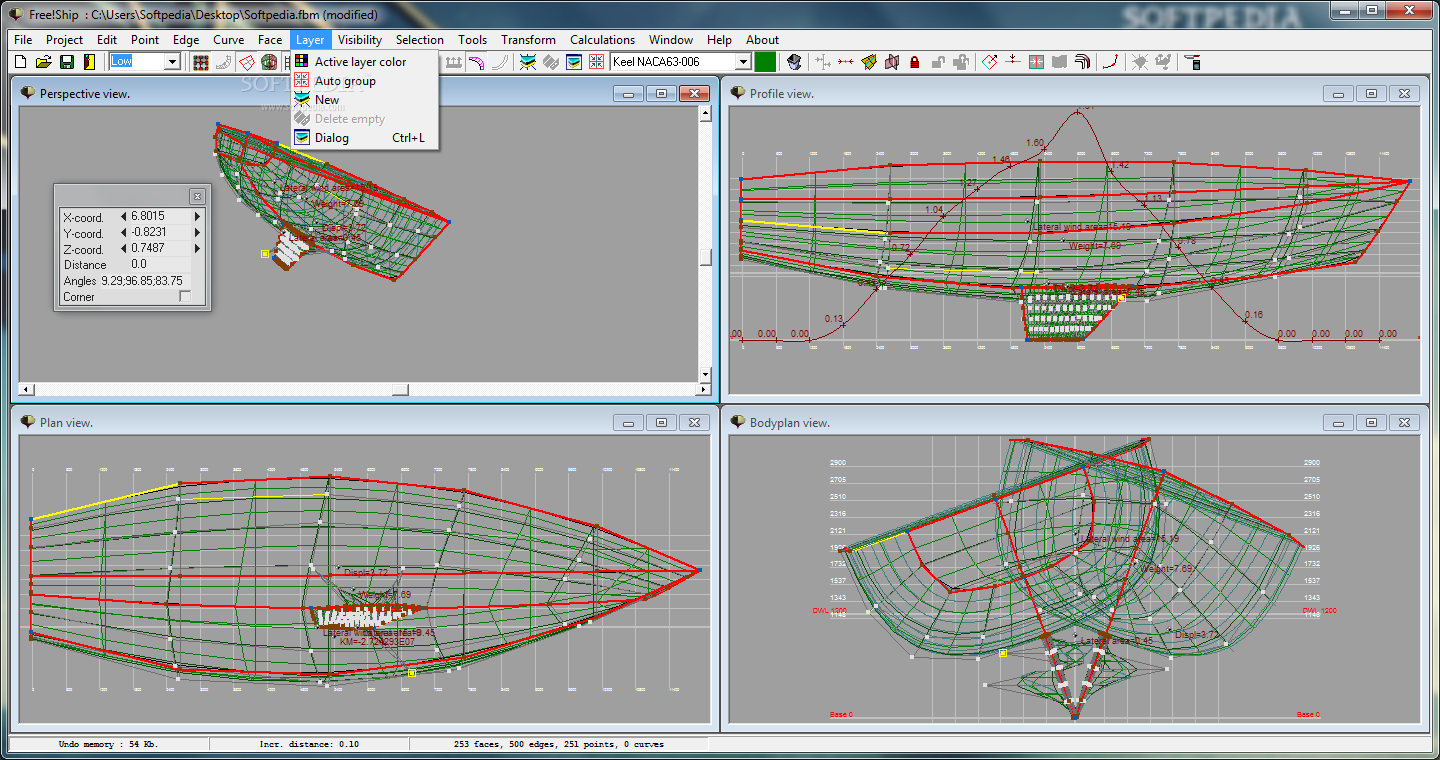Decrease Z-coord with left arrow

(x=123, y=248)
